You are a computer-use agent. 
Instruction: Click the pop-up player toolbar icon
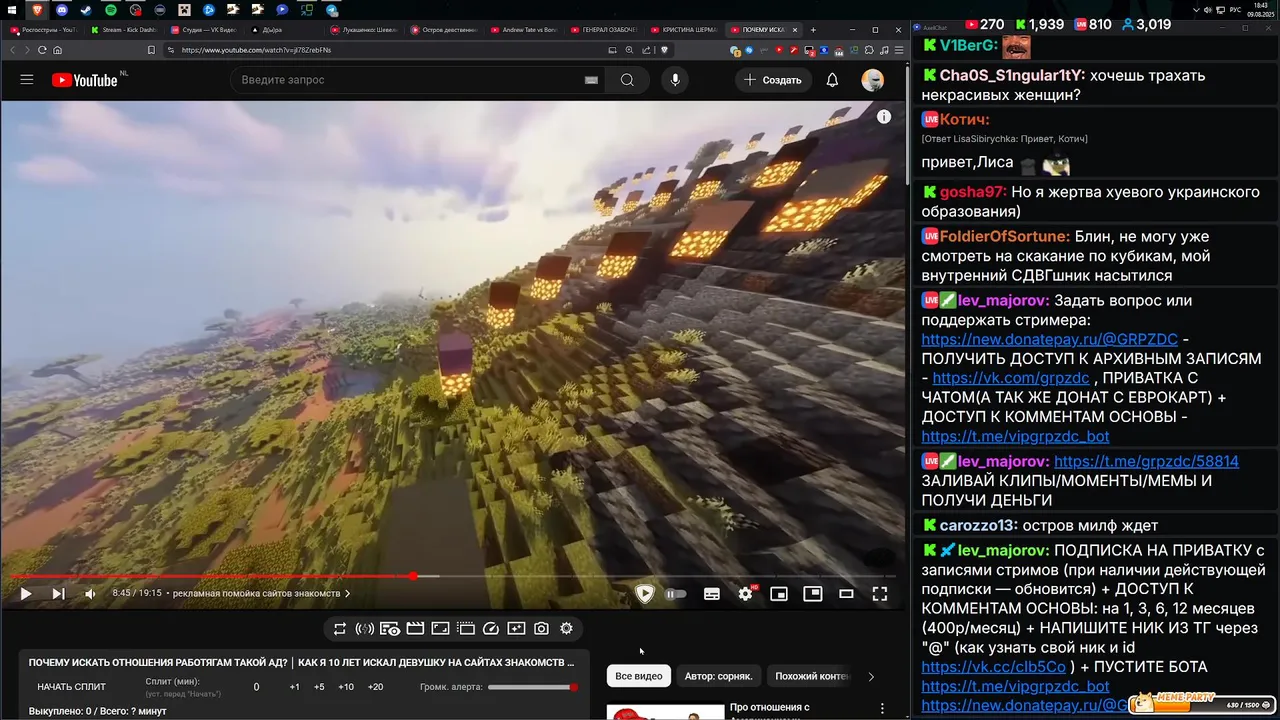click(466, 629)
